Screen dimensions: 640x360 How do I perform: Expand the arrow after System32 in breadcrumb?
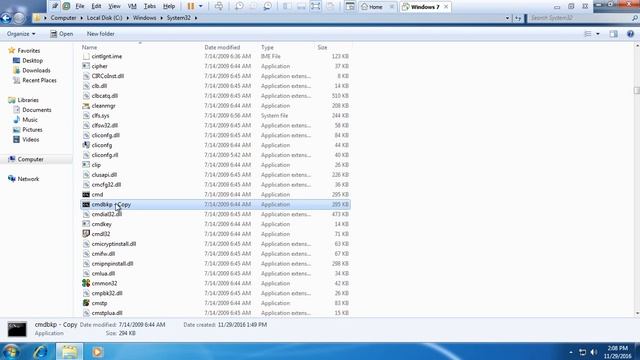coord(196,18)
